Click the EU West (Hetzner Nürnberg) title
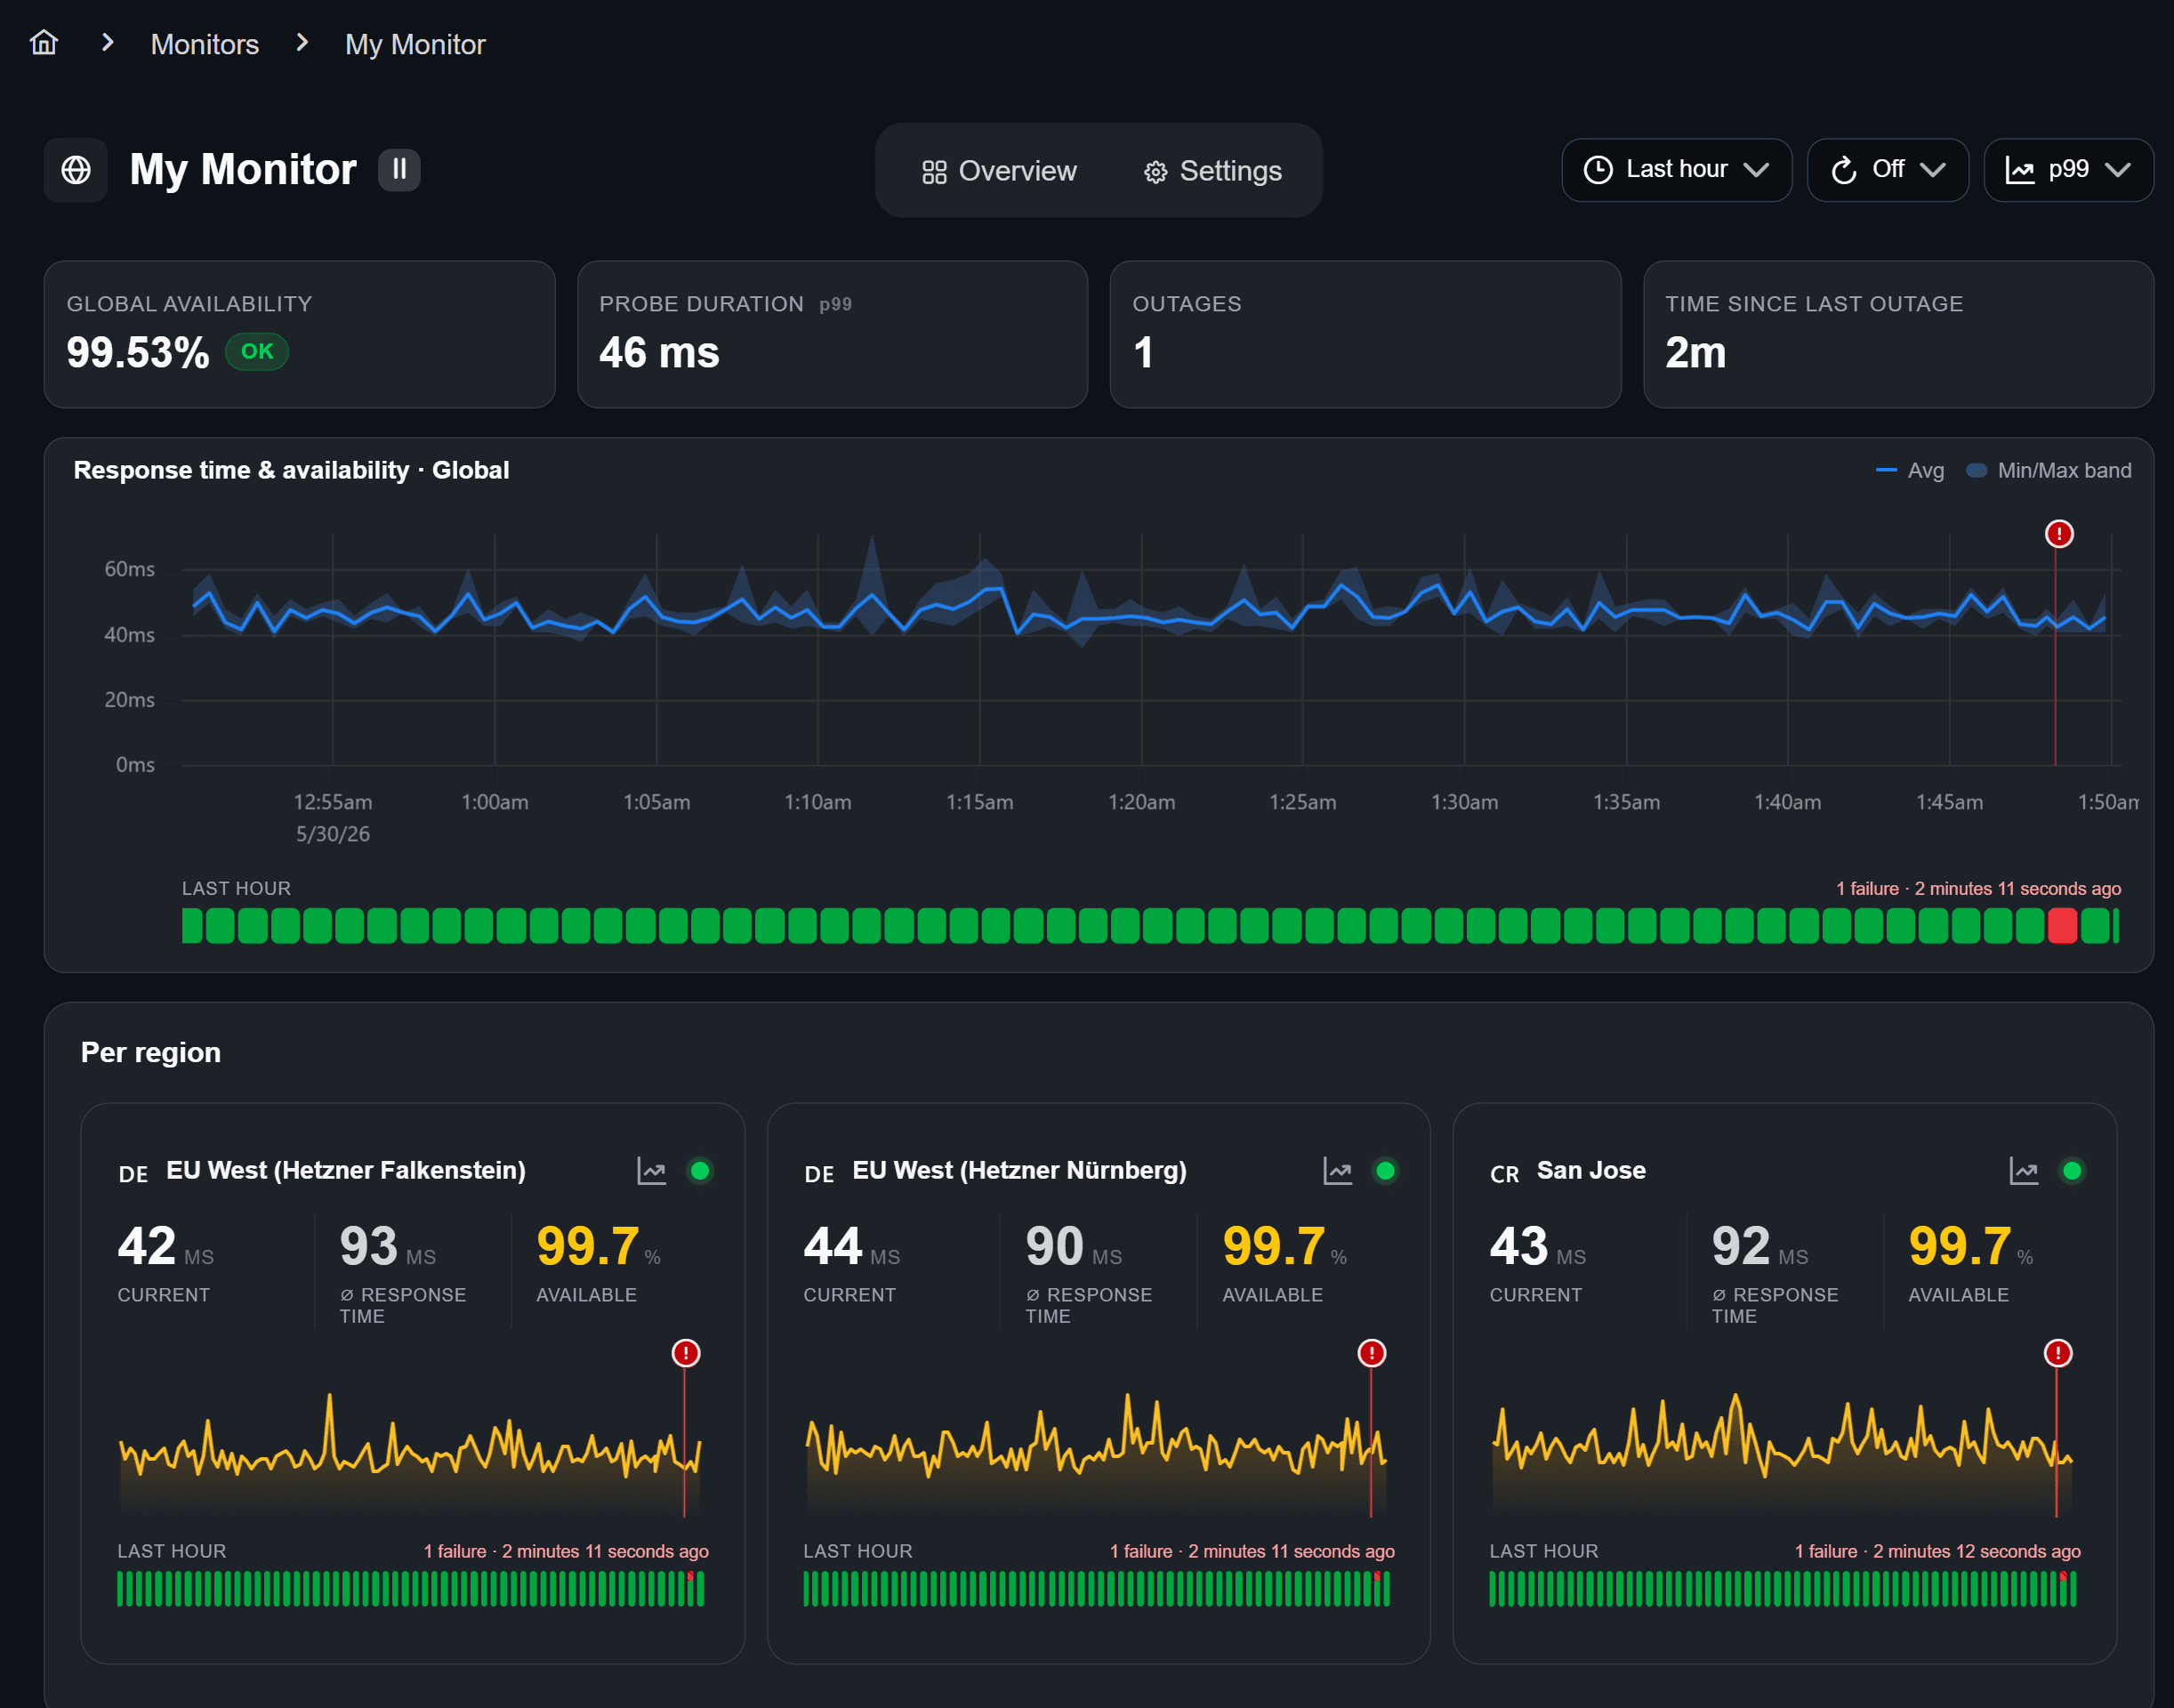 (x=1019, y=1170)
